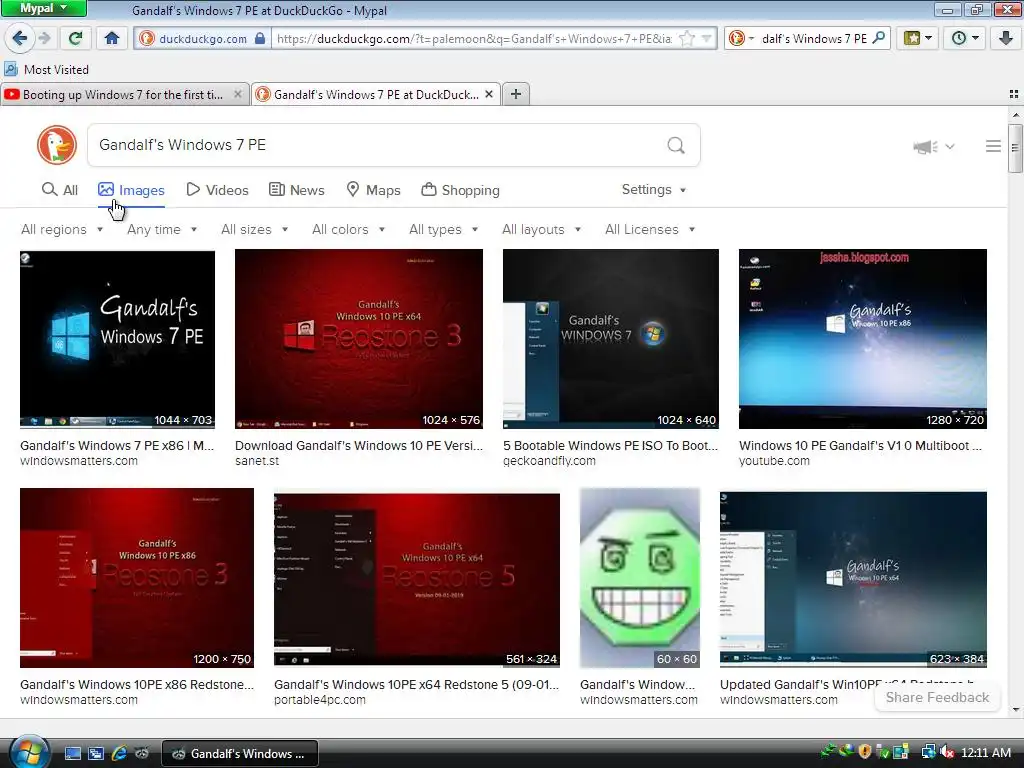Click the security shield tray icon
Image resolution: width=1024 pixels, height=768 pixels.
click(x=865, y=752)
